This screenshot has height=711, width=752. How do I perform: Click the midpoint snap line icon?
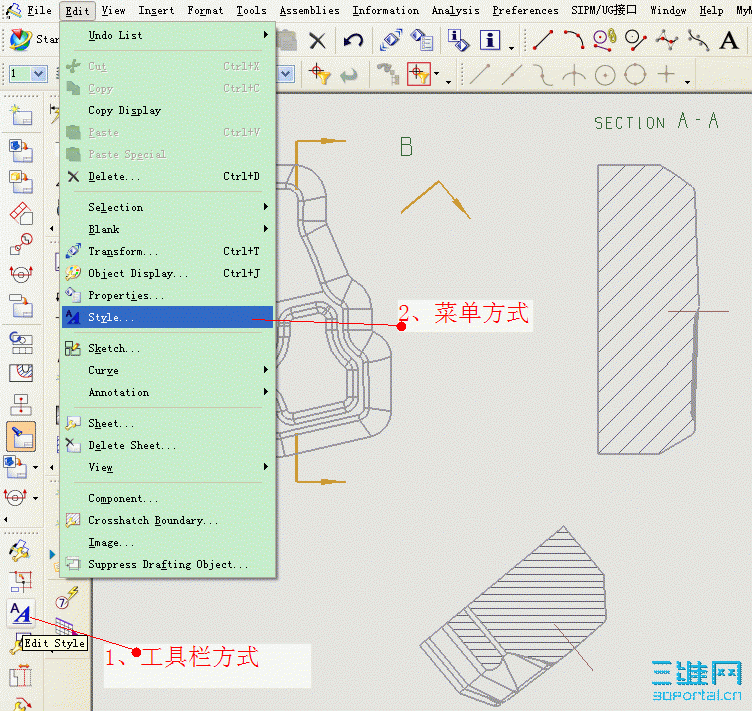click(x=512, y=75)
